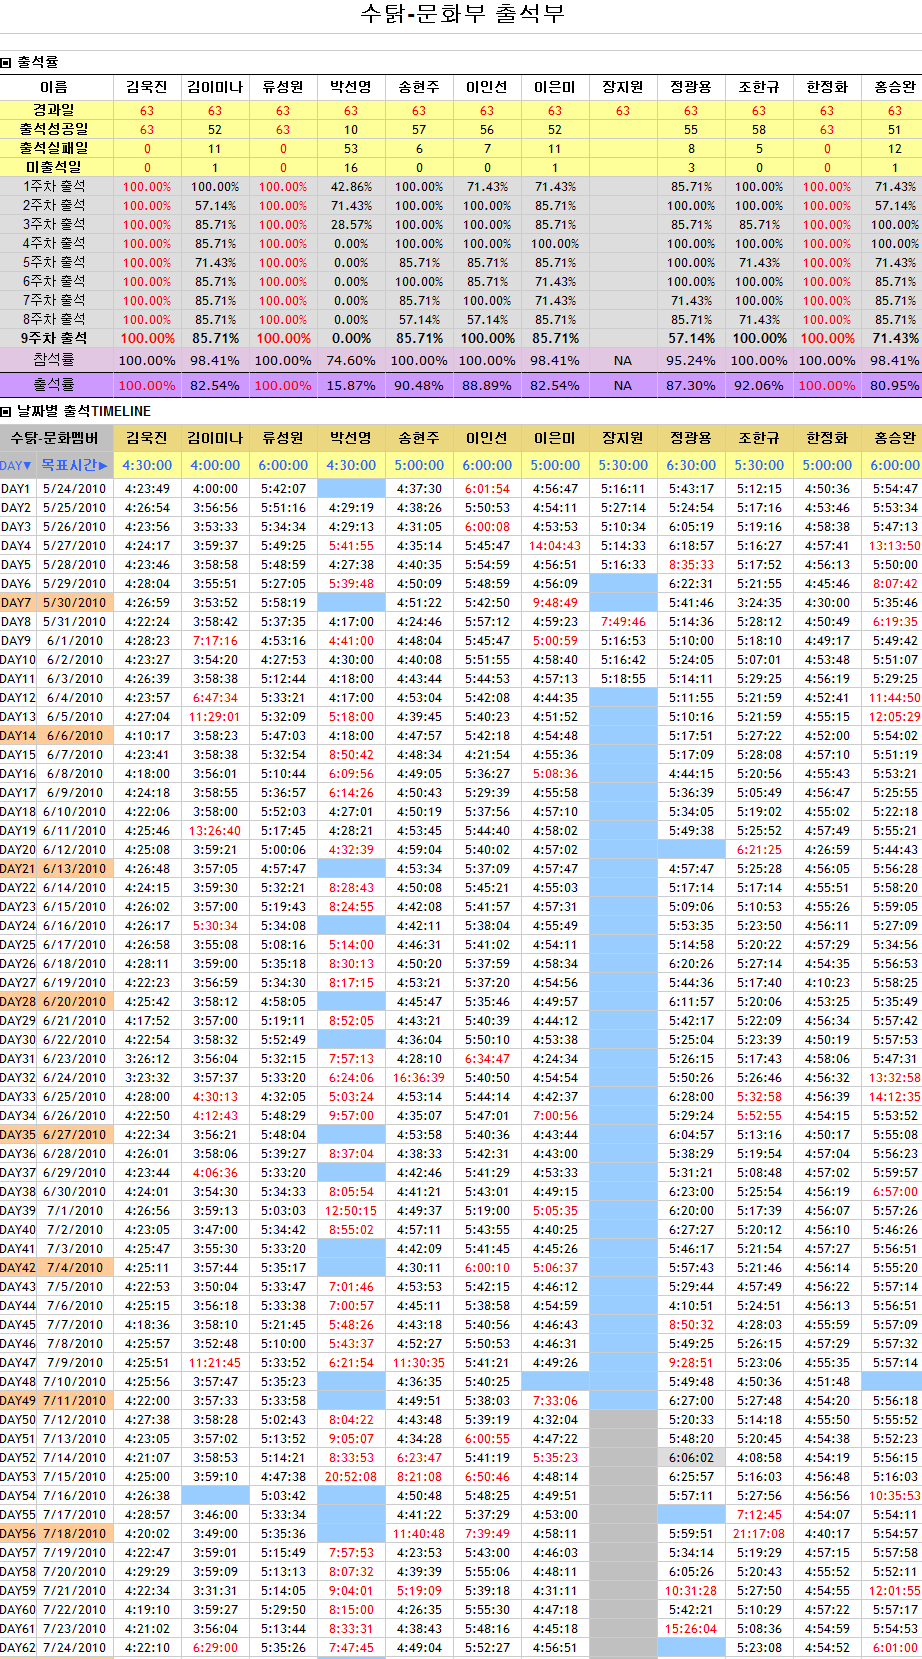This screenshot has height=1659, width=922.
Task: Click the red time 10:31:28
Action: 691,1591
